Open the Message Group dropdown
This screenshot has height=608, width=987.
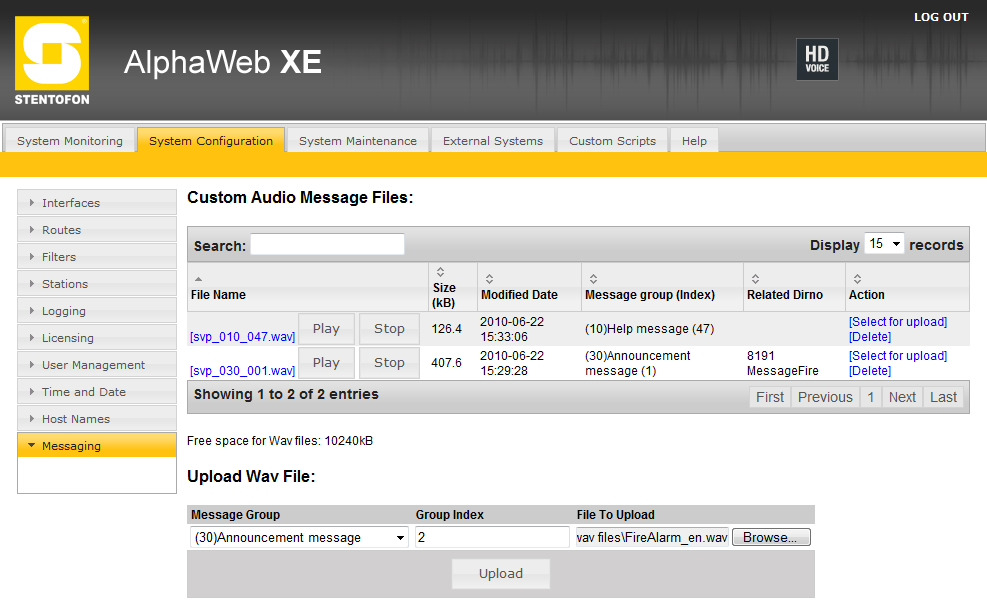click(x=299, y=538)
